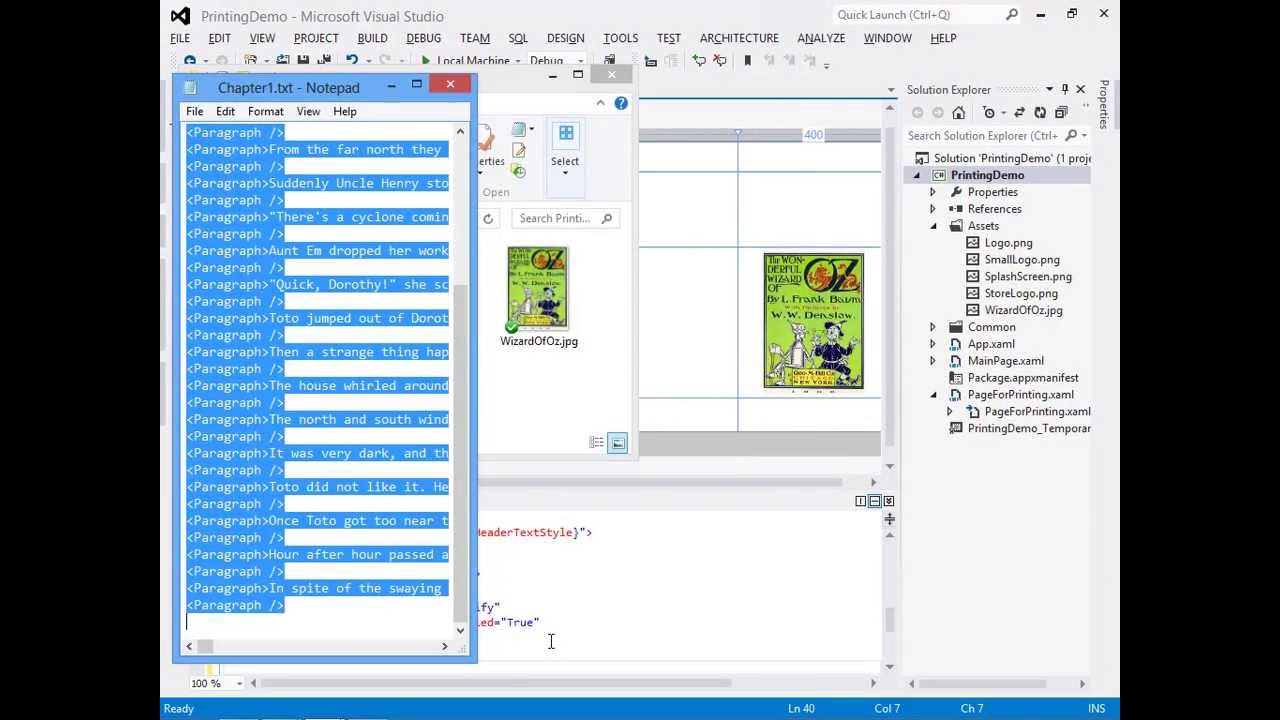Collapse the File Explorer ribbon with chevron
Screen dimensions: 1280x720
coord(600,103)
